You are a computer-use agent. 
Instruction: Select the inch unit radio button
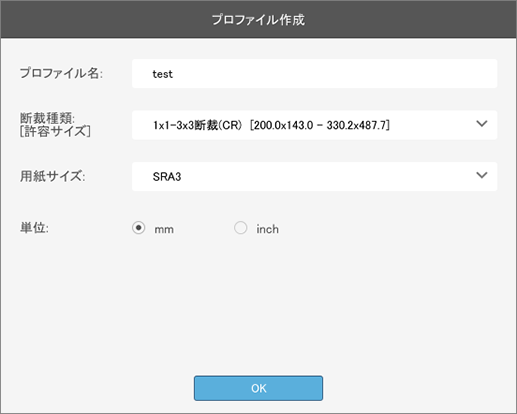pos(240,228)
